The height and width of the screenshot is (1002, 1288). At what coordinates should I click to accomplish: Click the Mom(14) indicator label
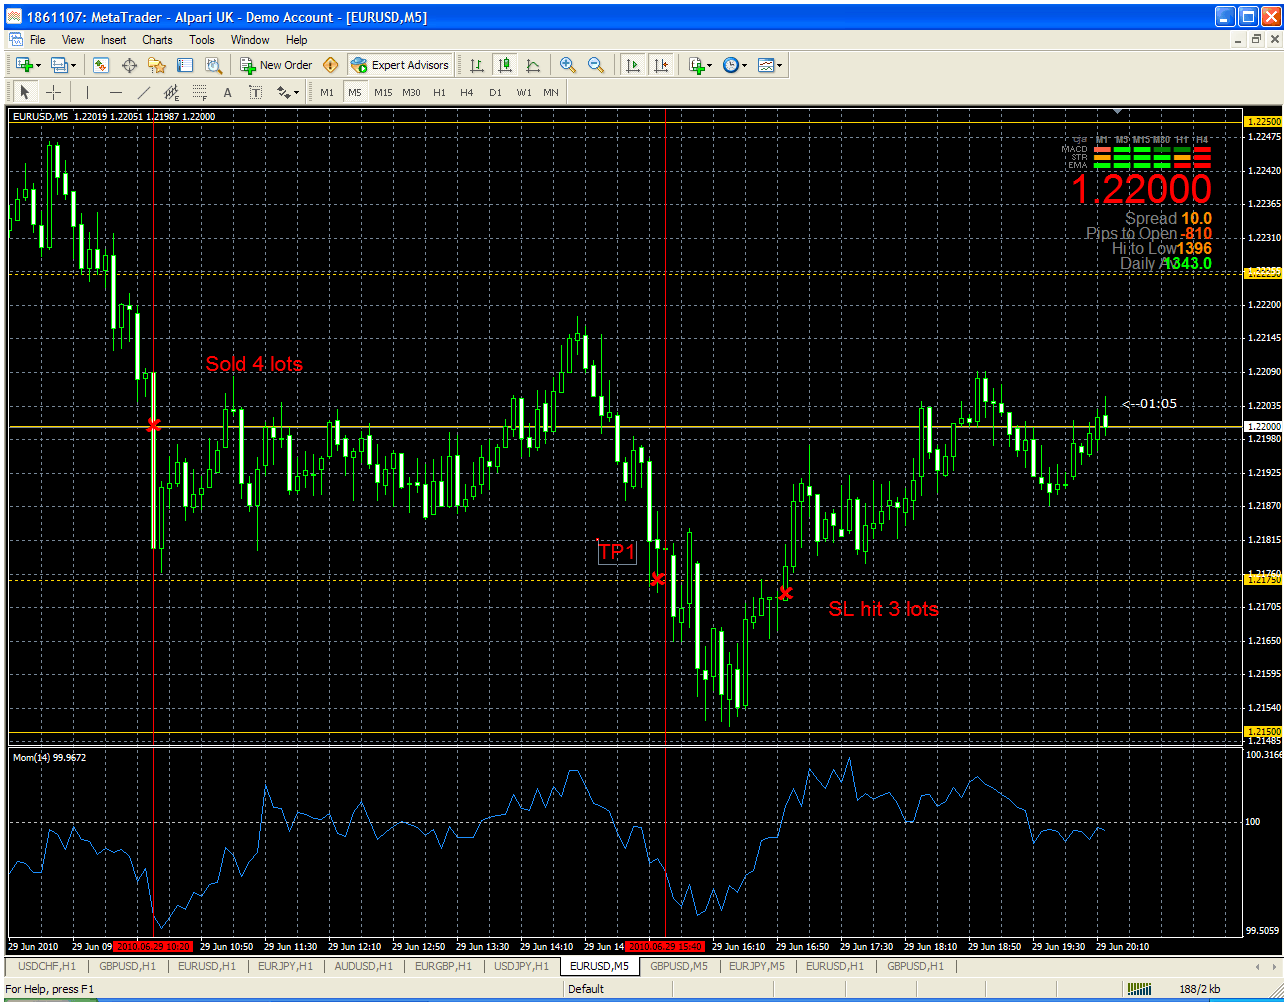coord(49,758)
